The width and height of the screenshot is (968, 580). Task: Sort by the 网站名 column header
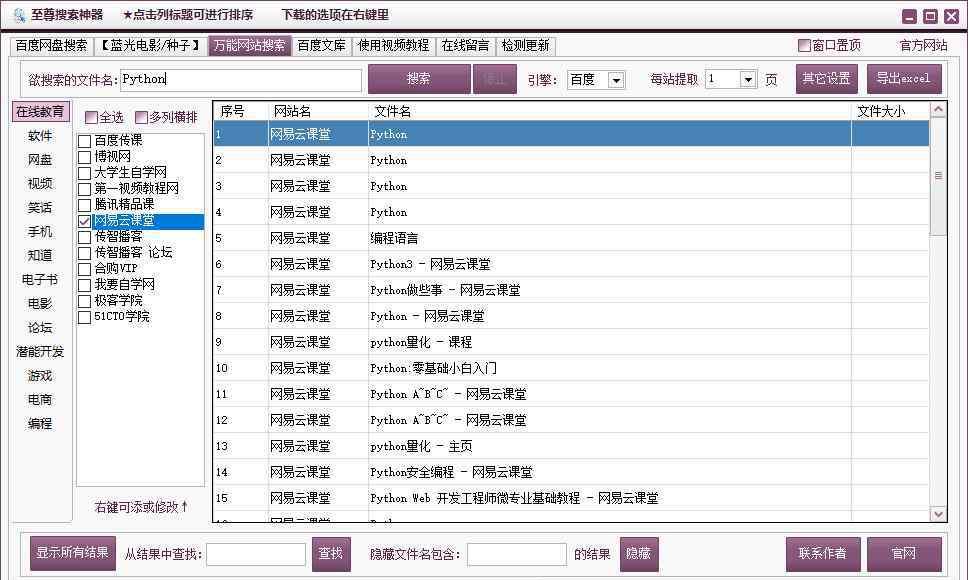pos(319,111)
